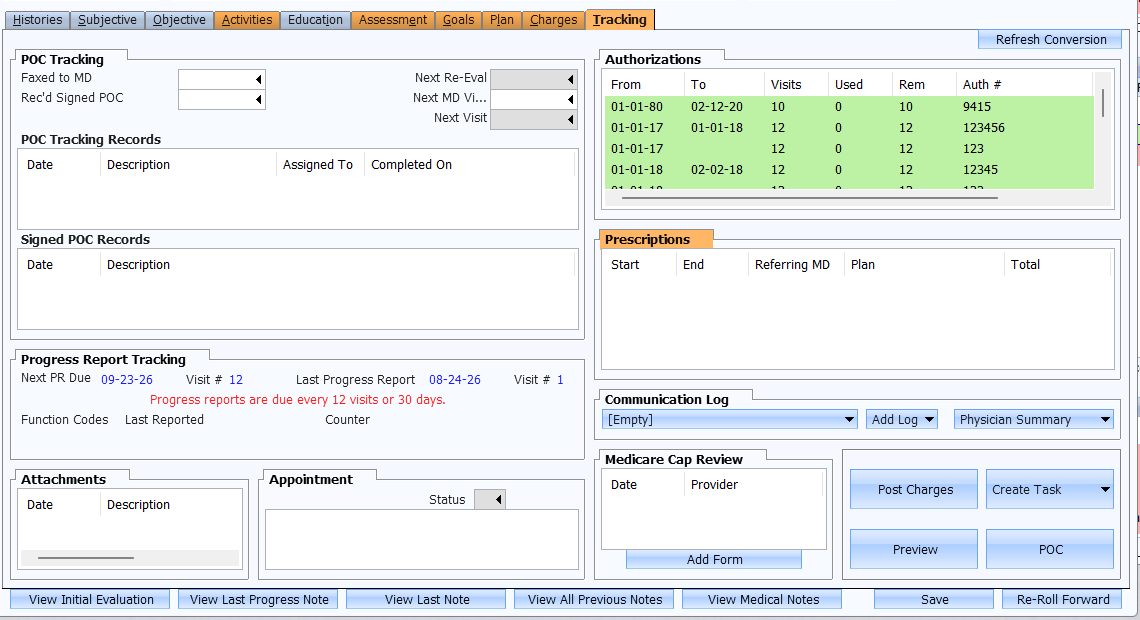
Task: Select the Tracking tab
Action: [x=619, y=20]
